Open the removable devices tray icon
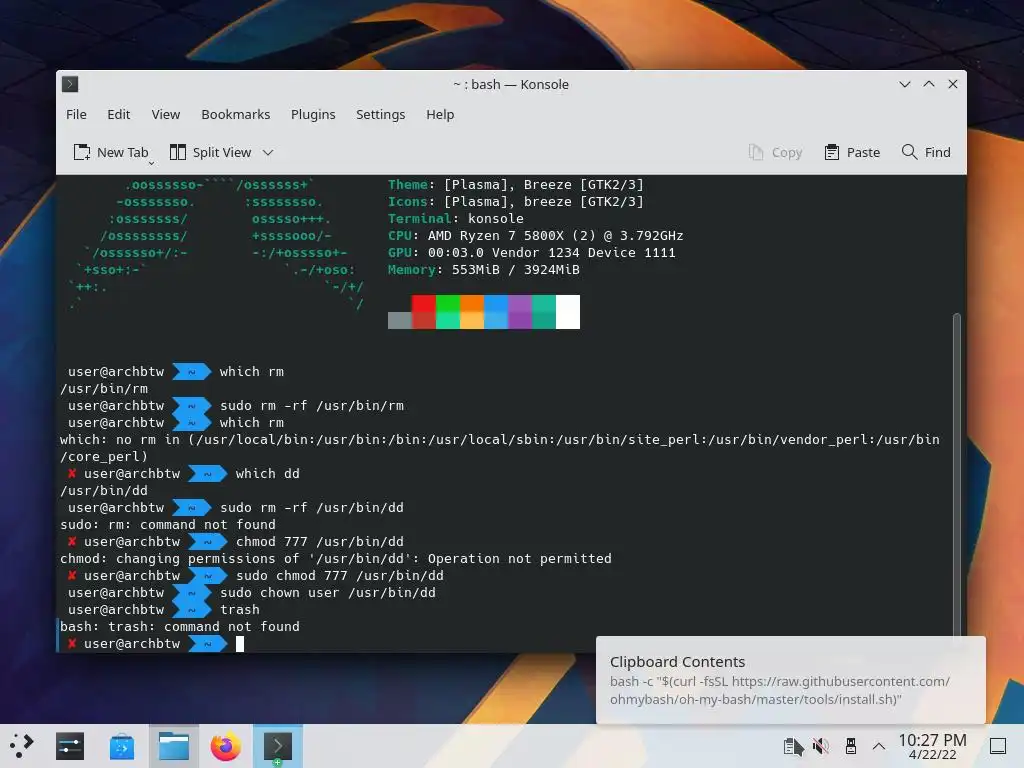This screenshot has height=768, width=1024. click(850, 746)
